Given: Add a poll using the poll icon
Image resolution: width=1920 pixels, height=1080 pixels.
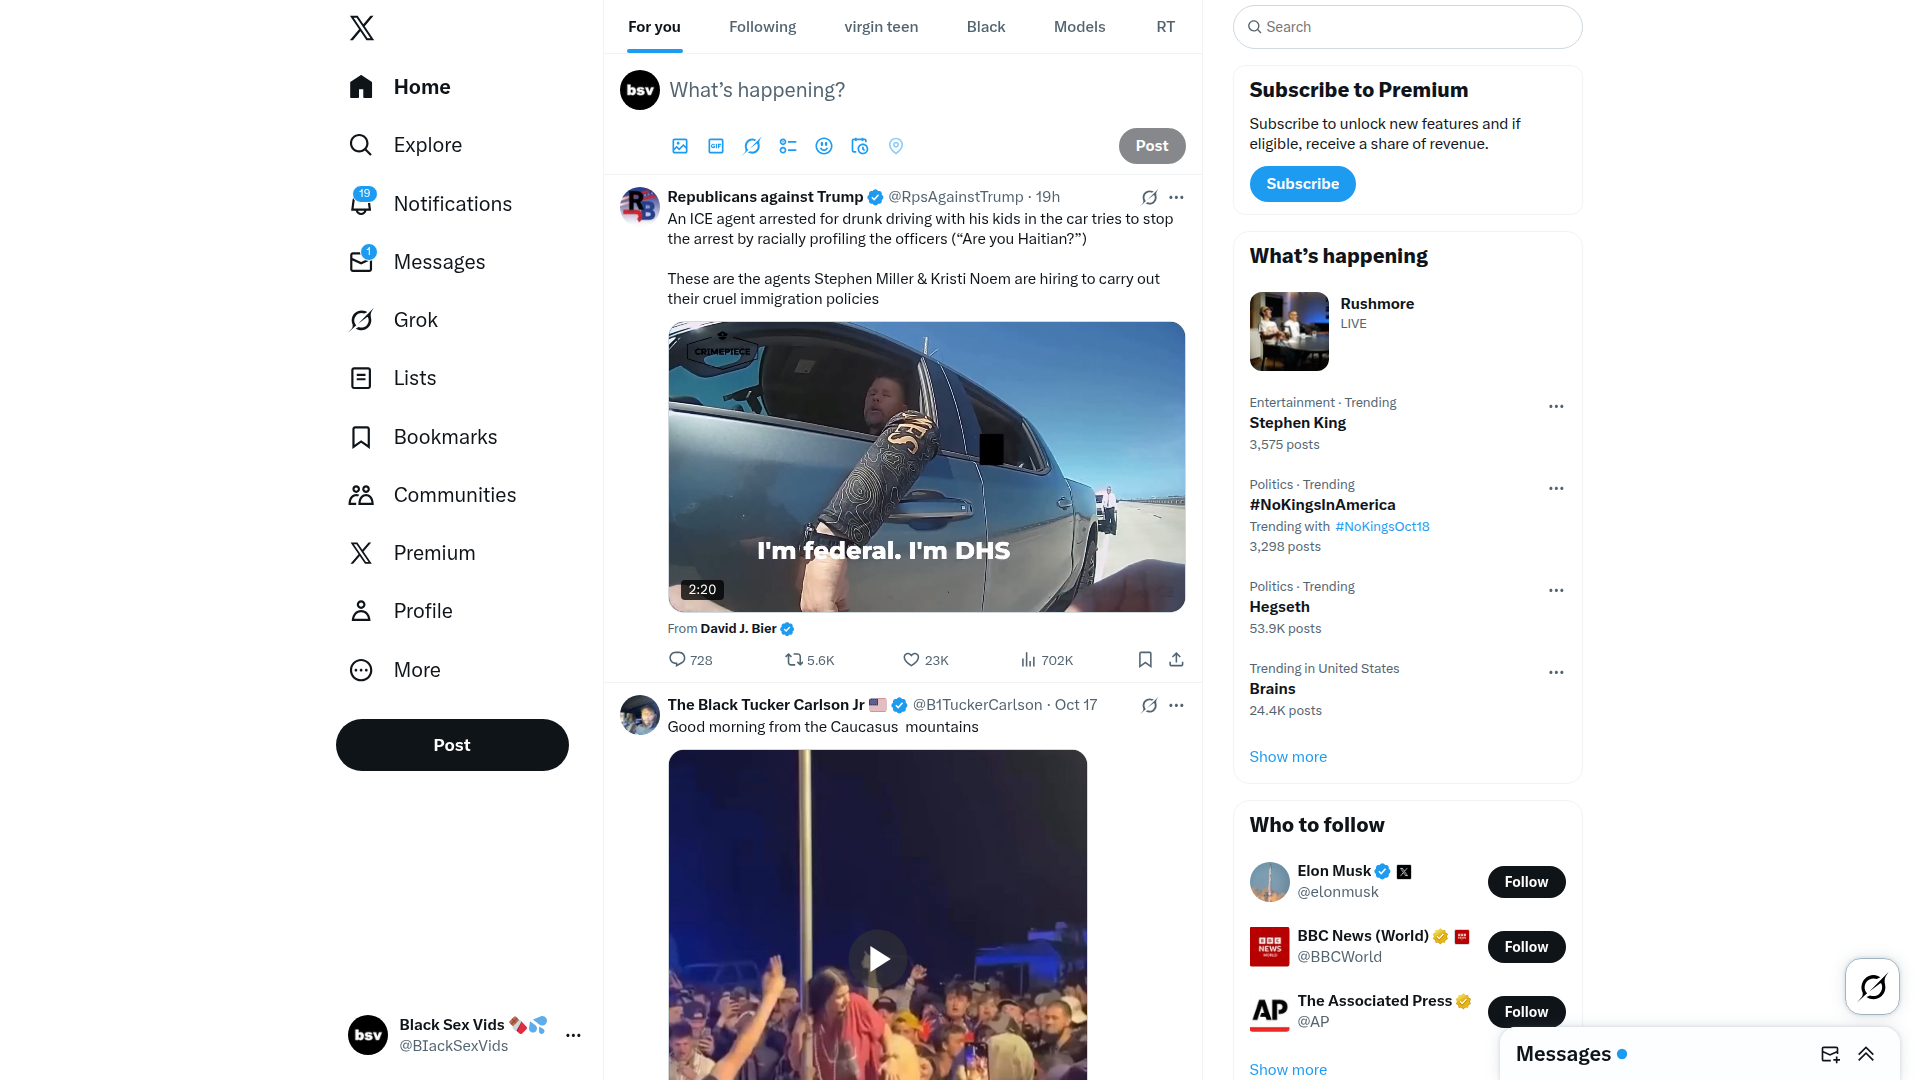Looking at the screenshot, I should (x=788, y=146).
